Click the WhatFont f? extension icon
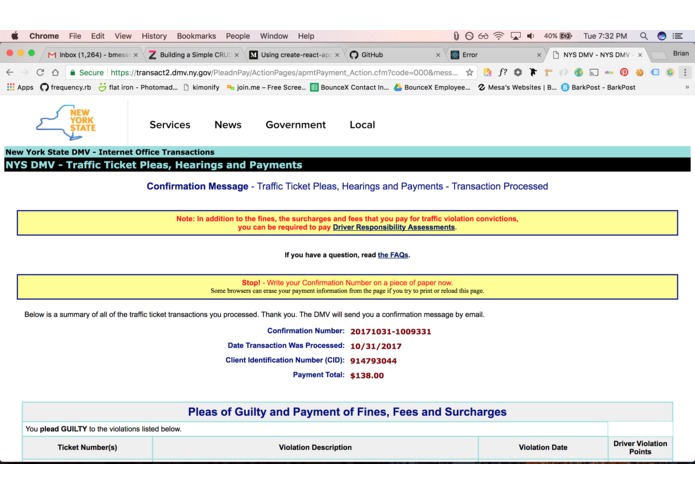 [x=503, y=72]
